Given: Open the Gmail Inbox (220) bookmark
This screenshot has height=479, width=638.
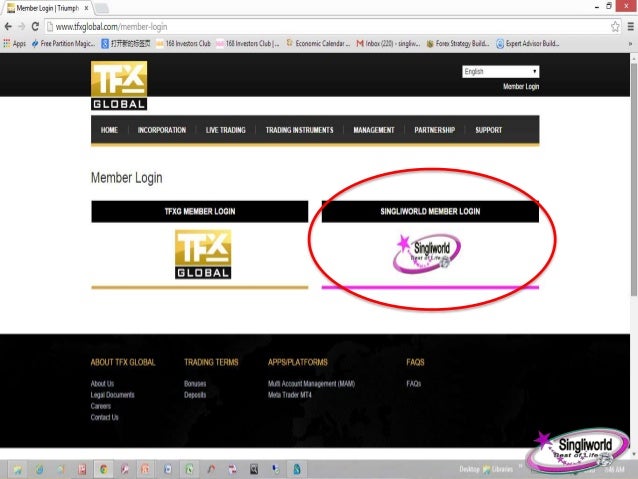Looking at the screenshot, I should [x=388, y=43].
